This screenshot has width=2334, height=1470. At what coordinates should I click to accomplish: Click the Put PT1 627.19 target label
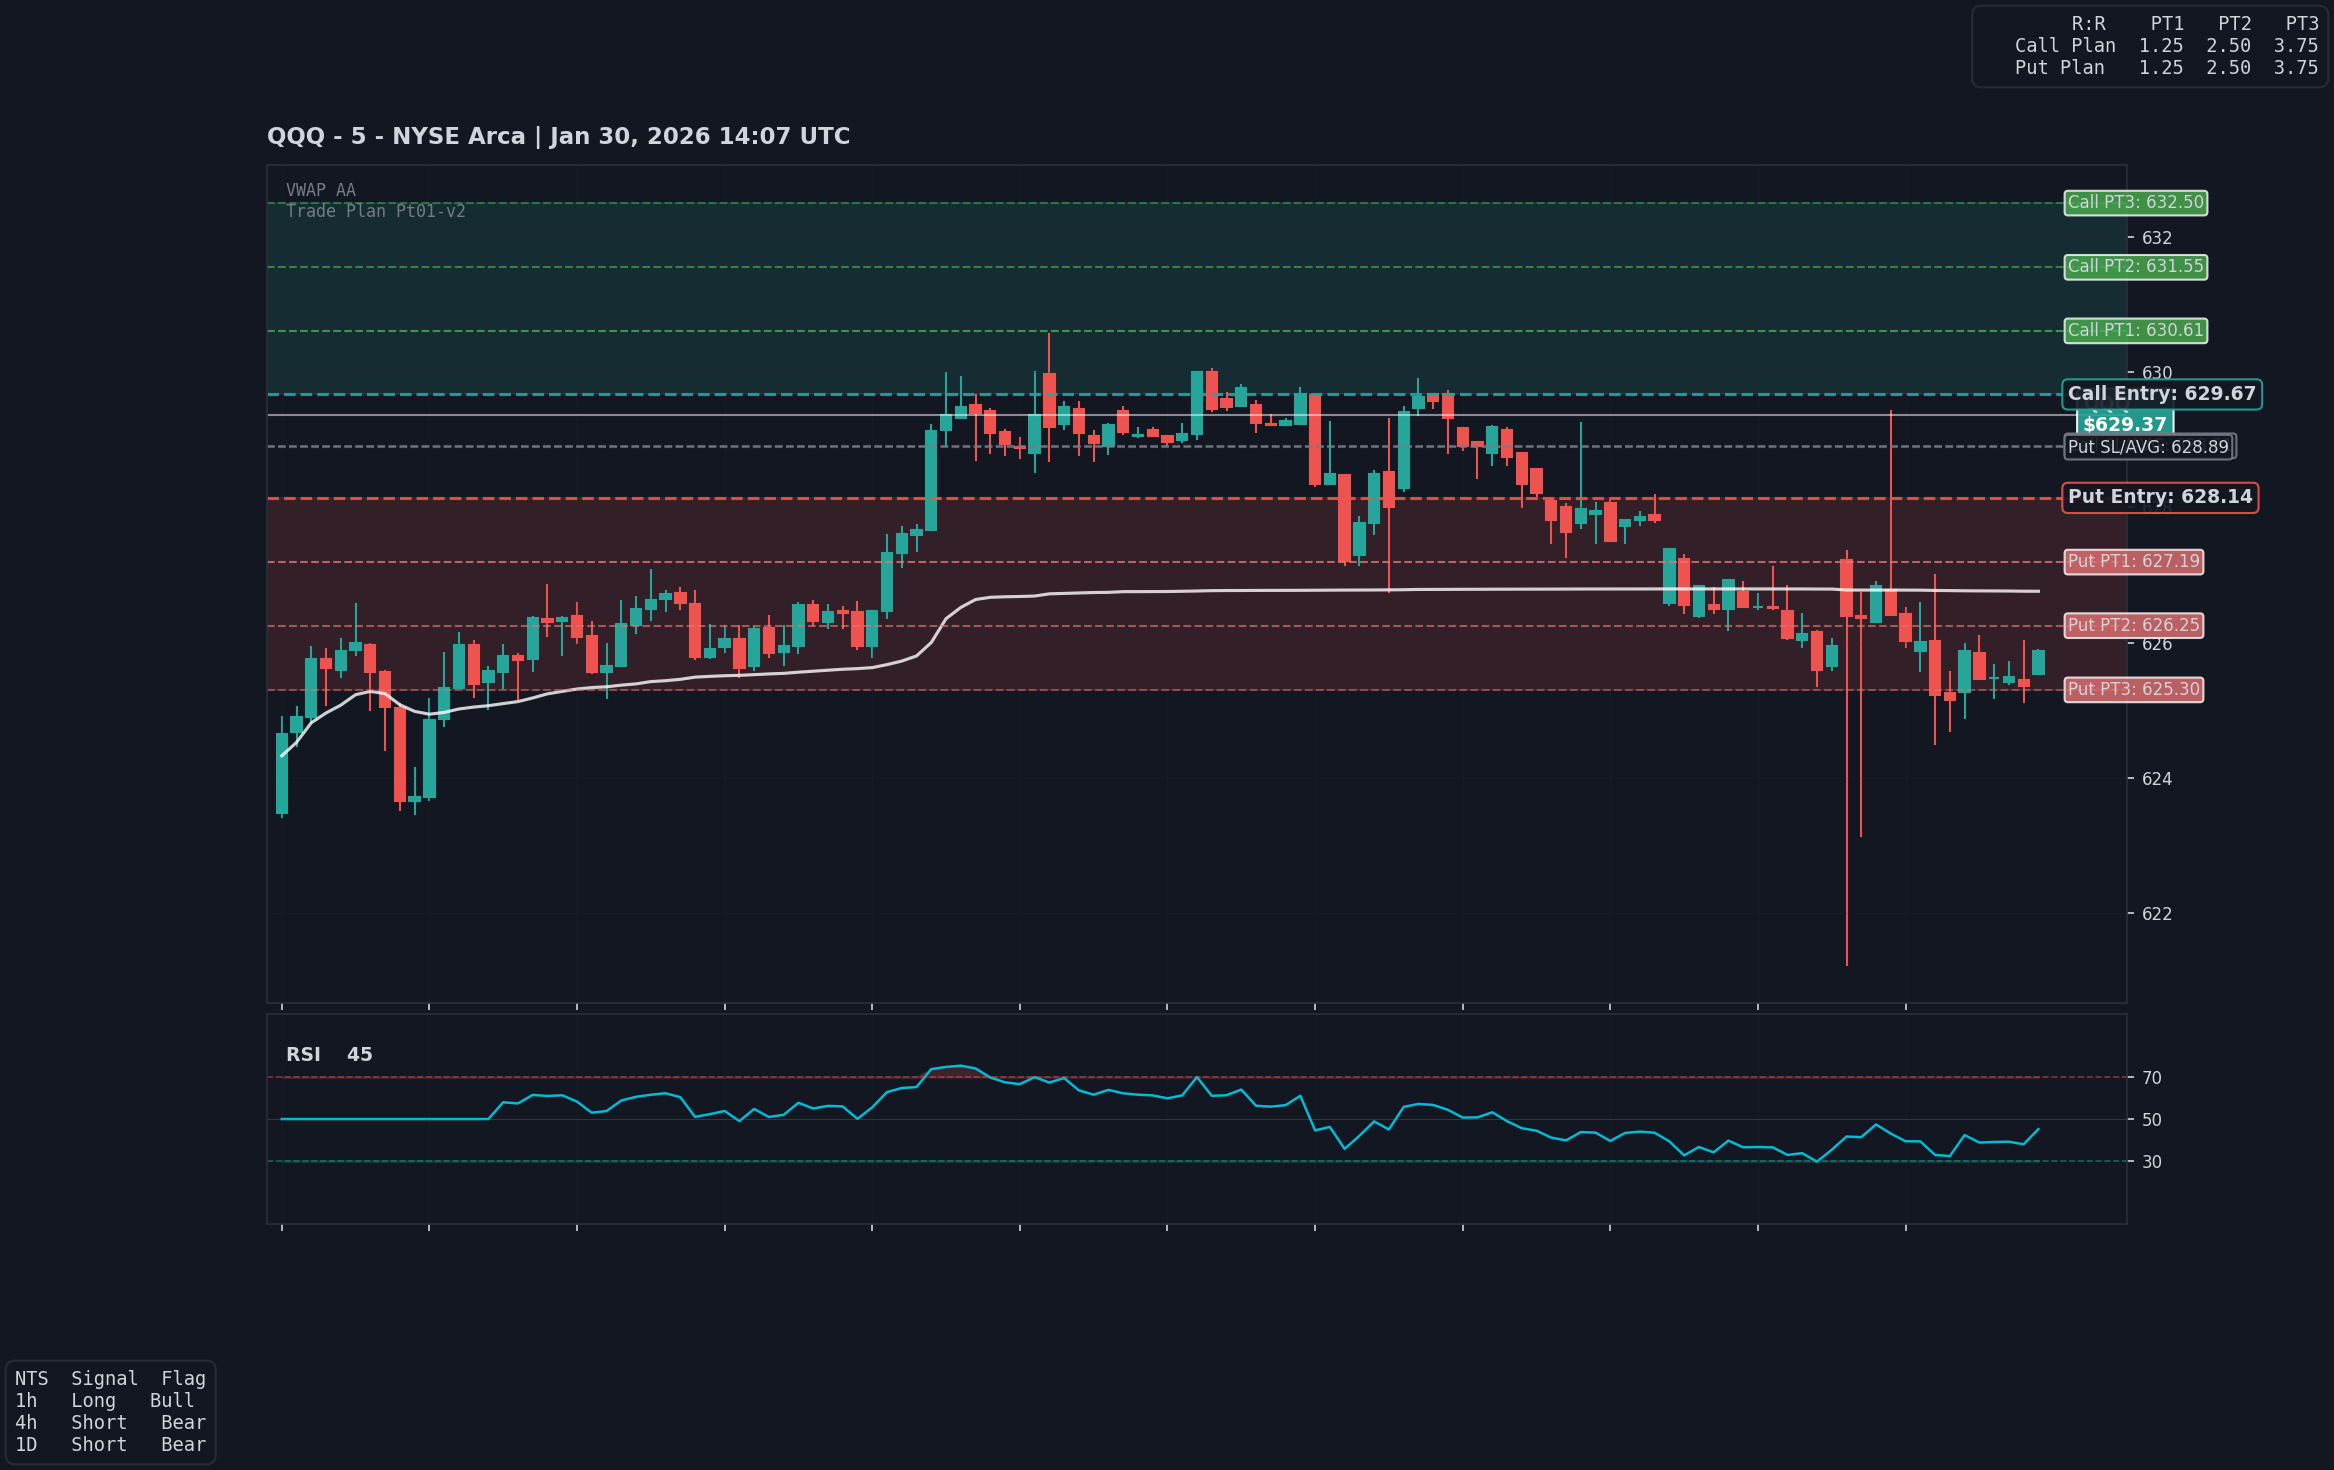tap(2134, 562)
